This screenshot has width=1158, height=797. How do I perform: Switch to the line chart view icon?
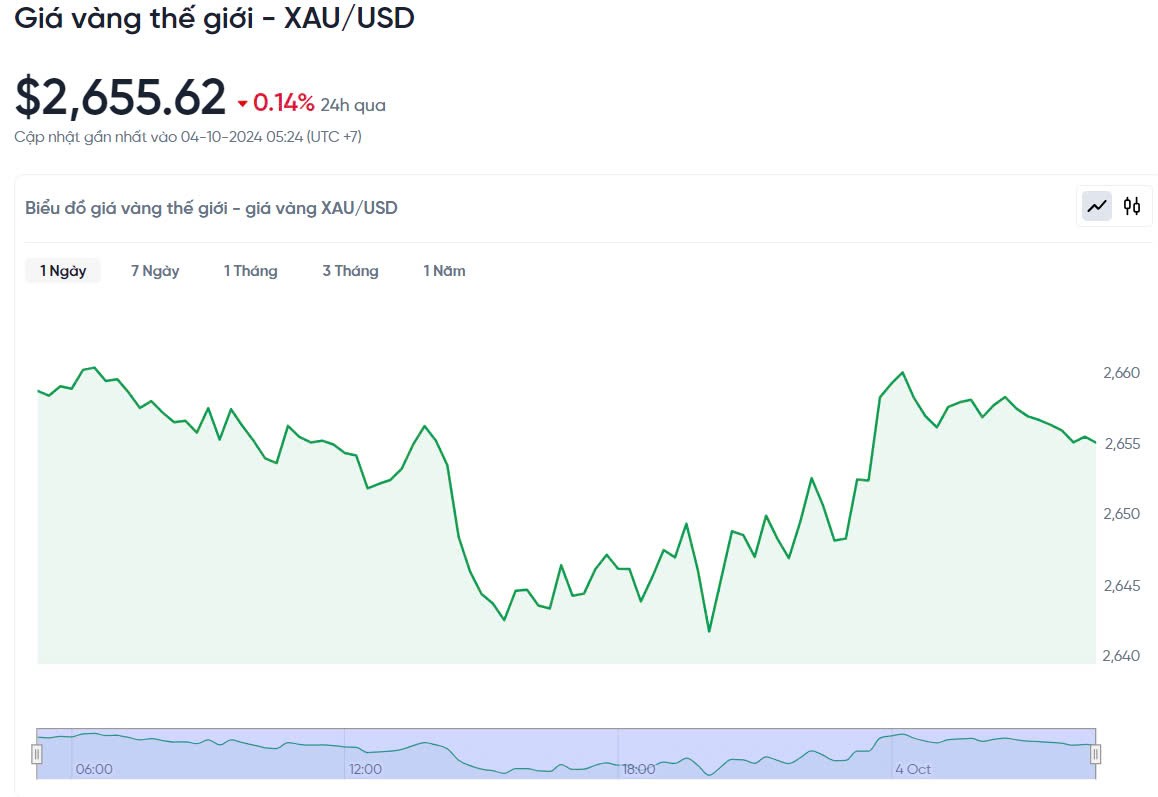[1097, 206]
